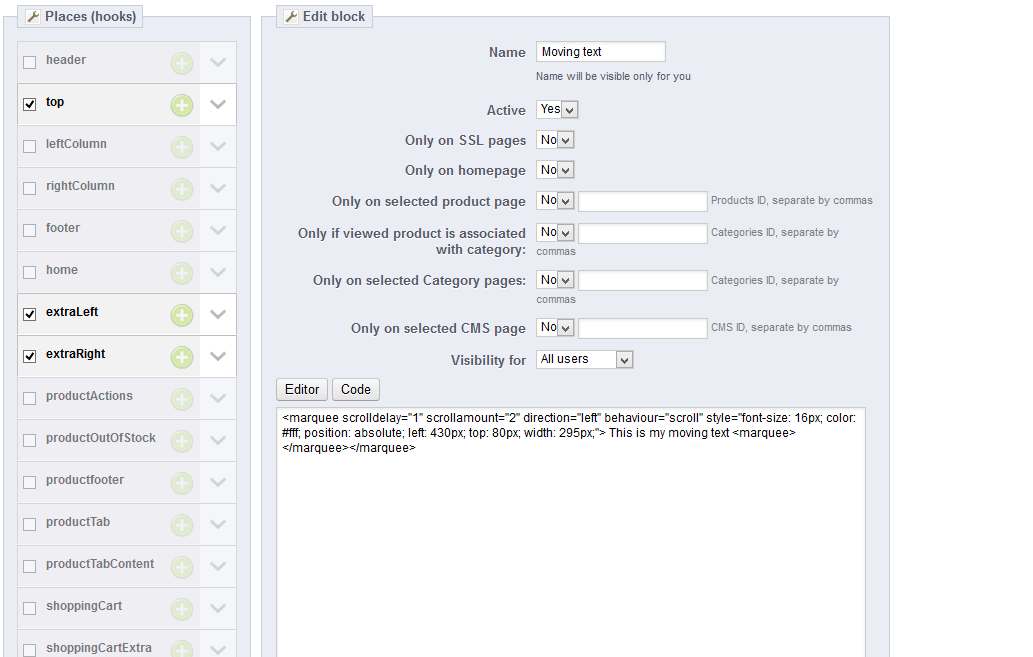The width and height of the screenshot is (1033, 657).
Task: Expand the home hook chevron
Action: tap(217, 272)
